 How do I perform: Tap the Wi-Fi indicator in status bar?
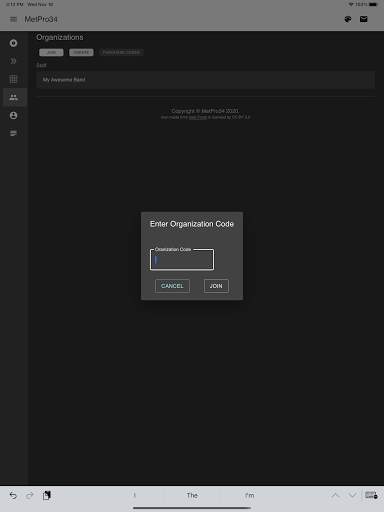[351, 5]
